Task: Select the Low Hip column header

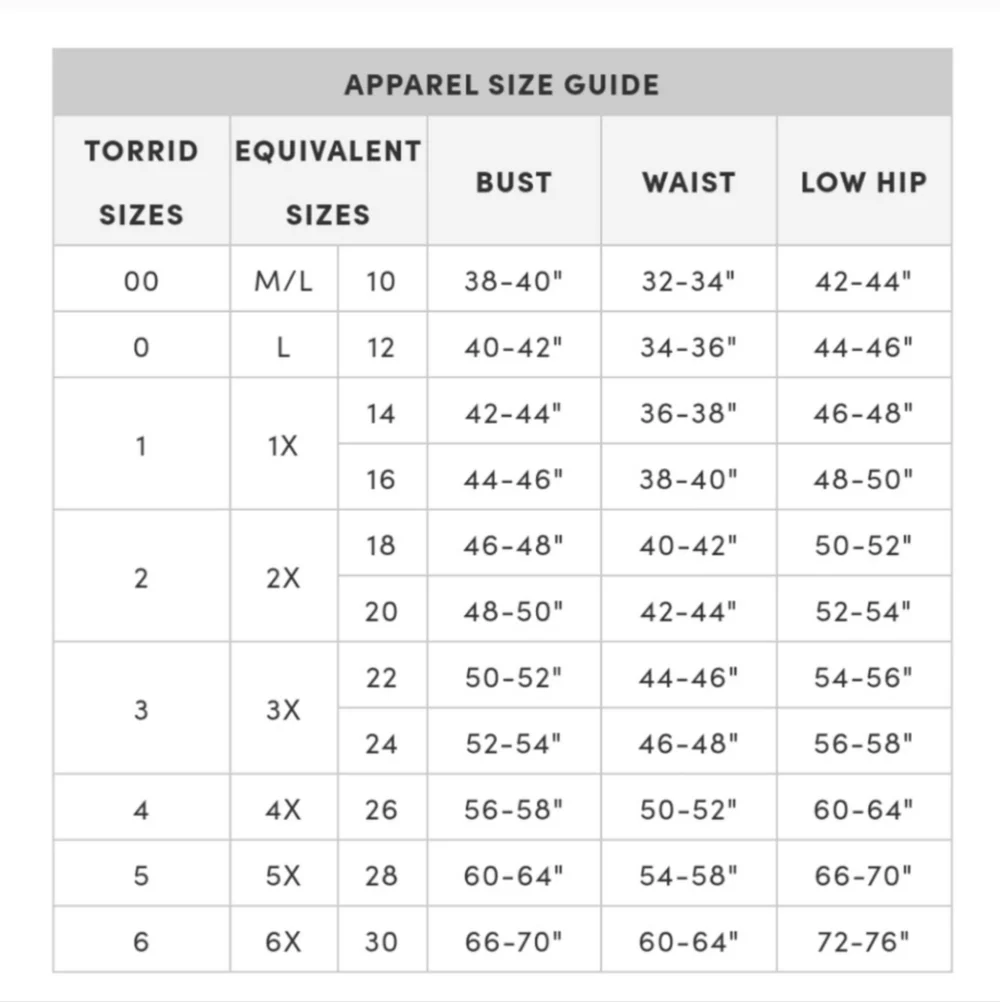Action: 863,182
